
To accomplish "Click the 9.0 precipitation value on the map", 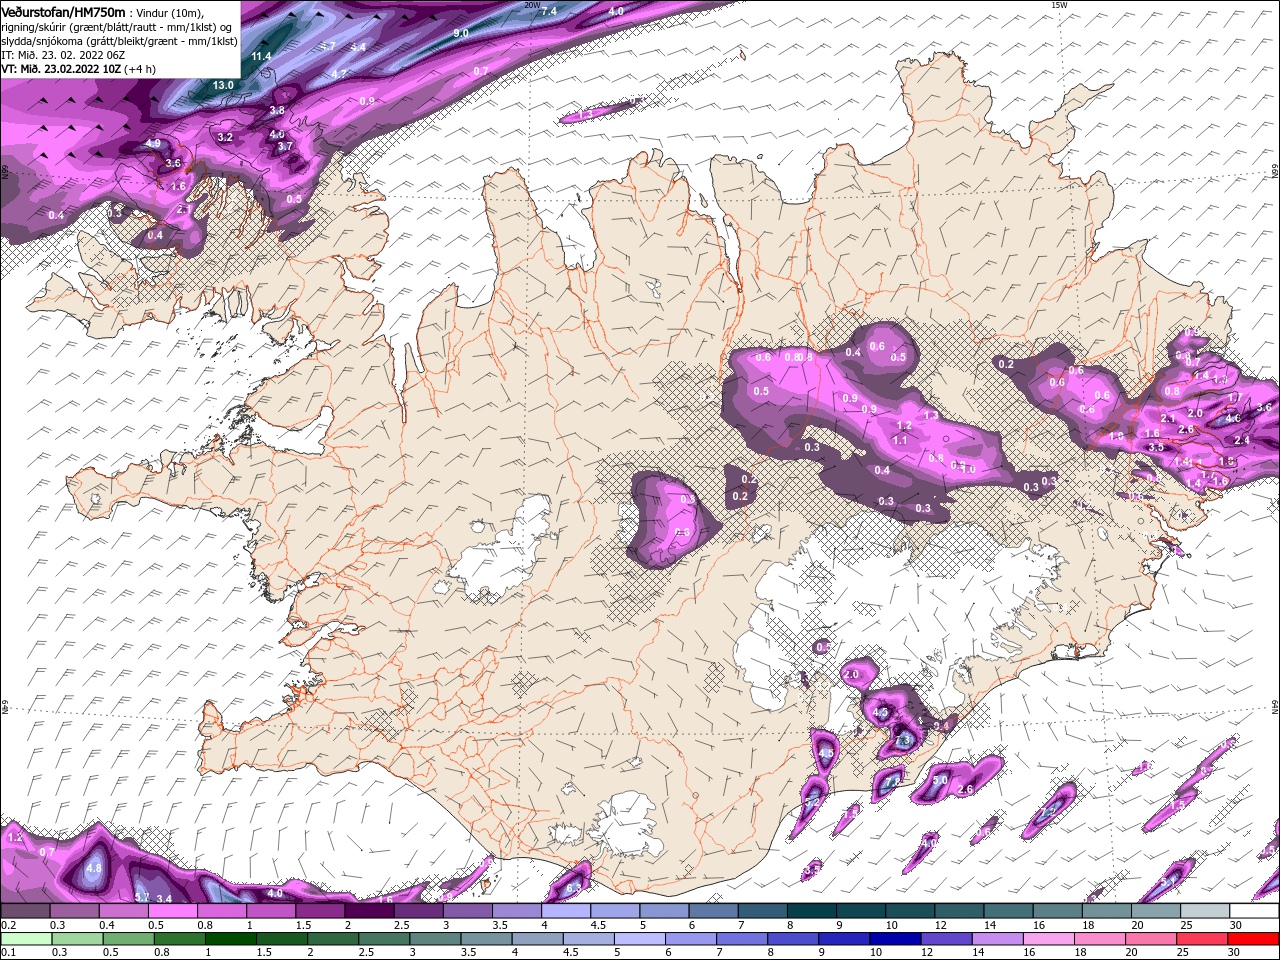I will pos(461,33).
